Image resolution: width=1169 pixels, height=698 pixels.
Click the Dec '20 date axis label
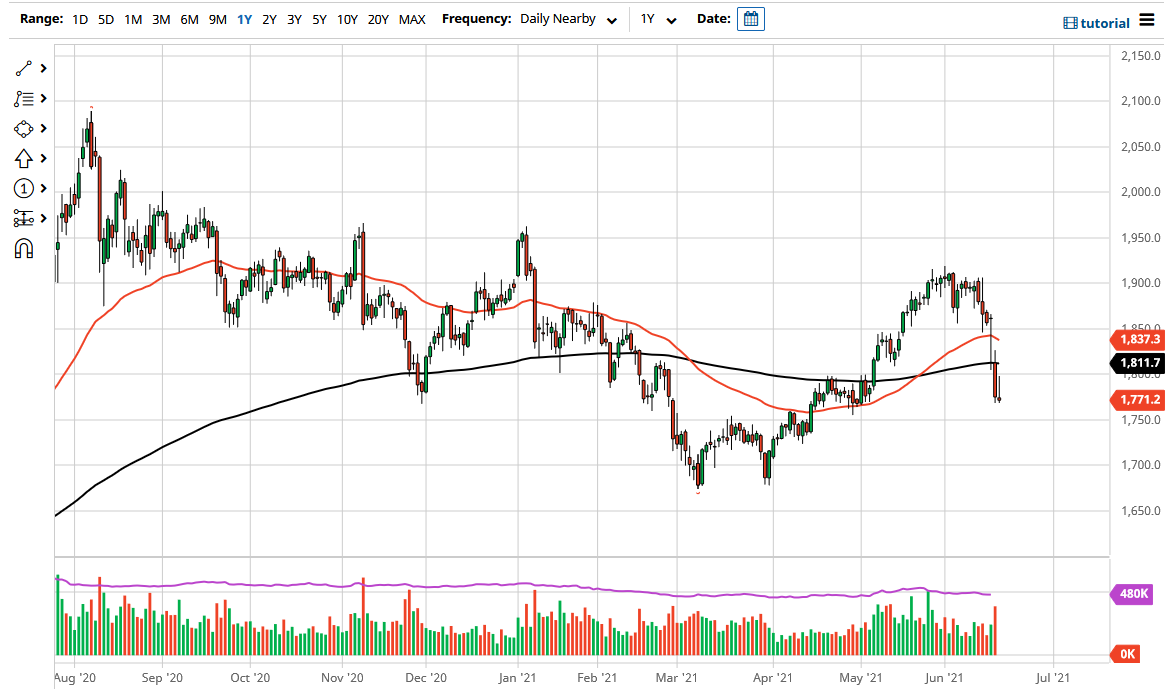(426, 678)
